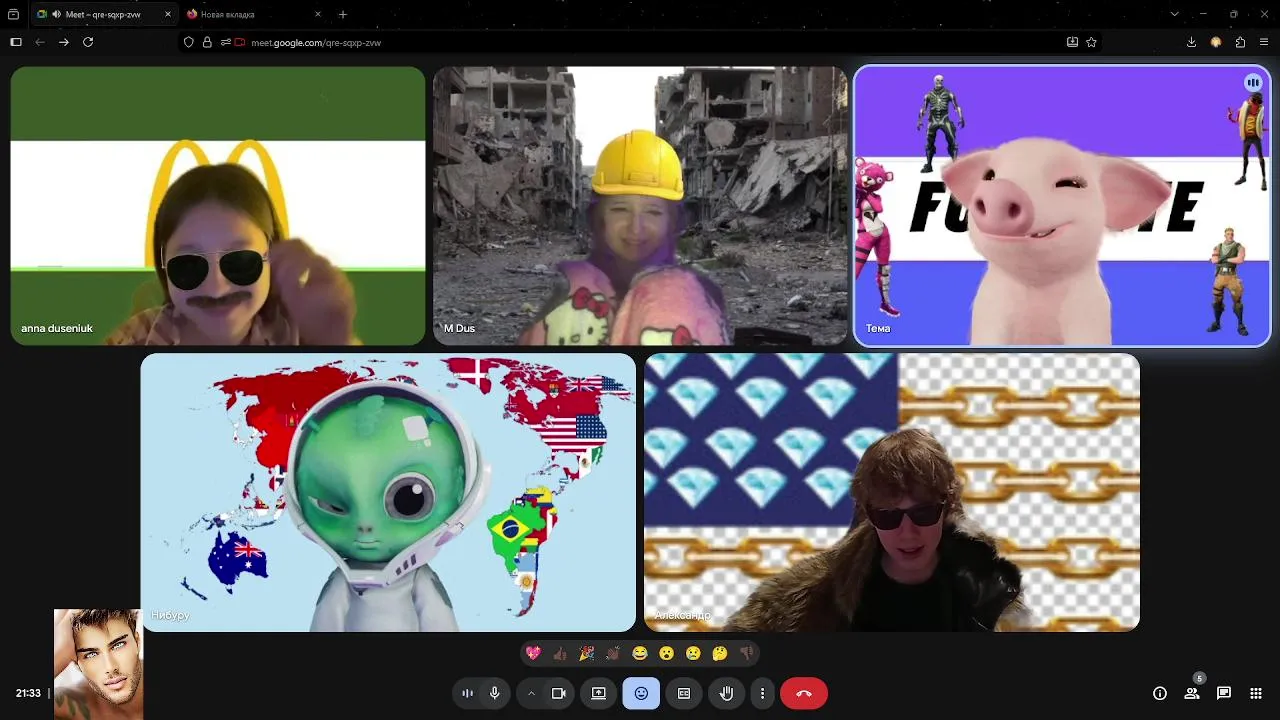Click the 21:33 meeting time label

(28, 693)
